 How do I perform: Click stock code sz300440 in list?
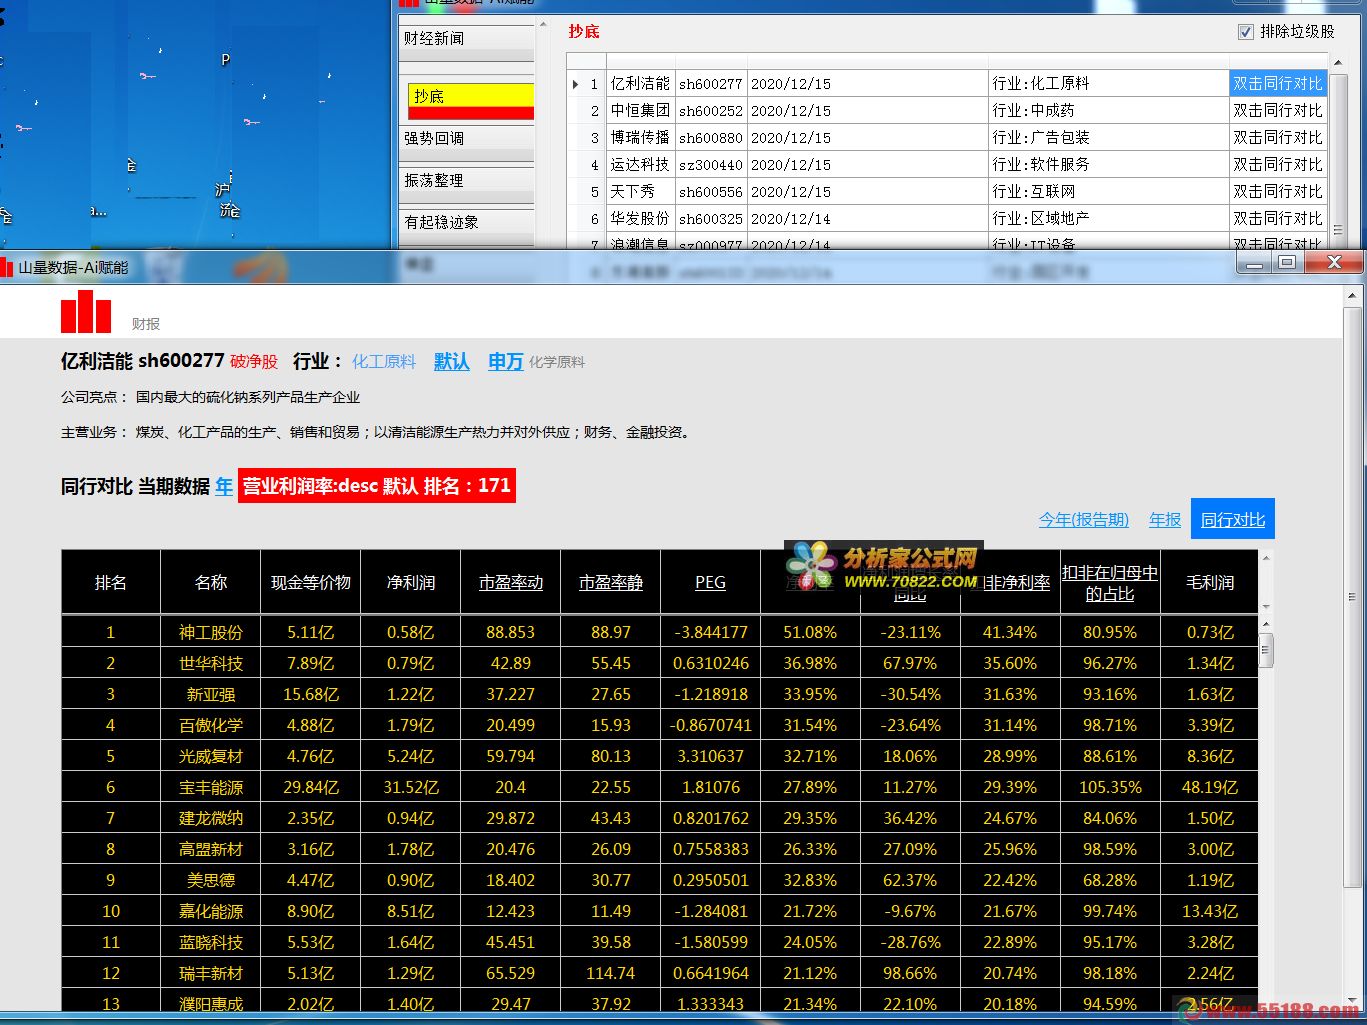click(711, 165)
